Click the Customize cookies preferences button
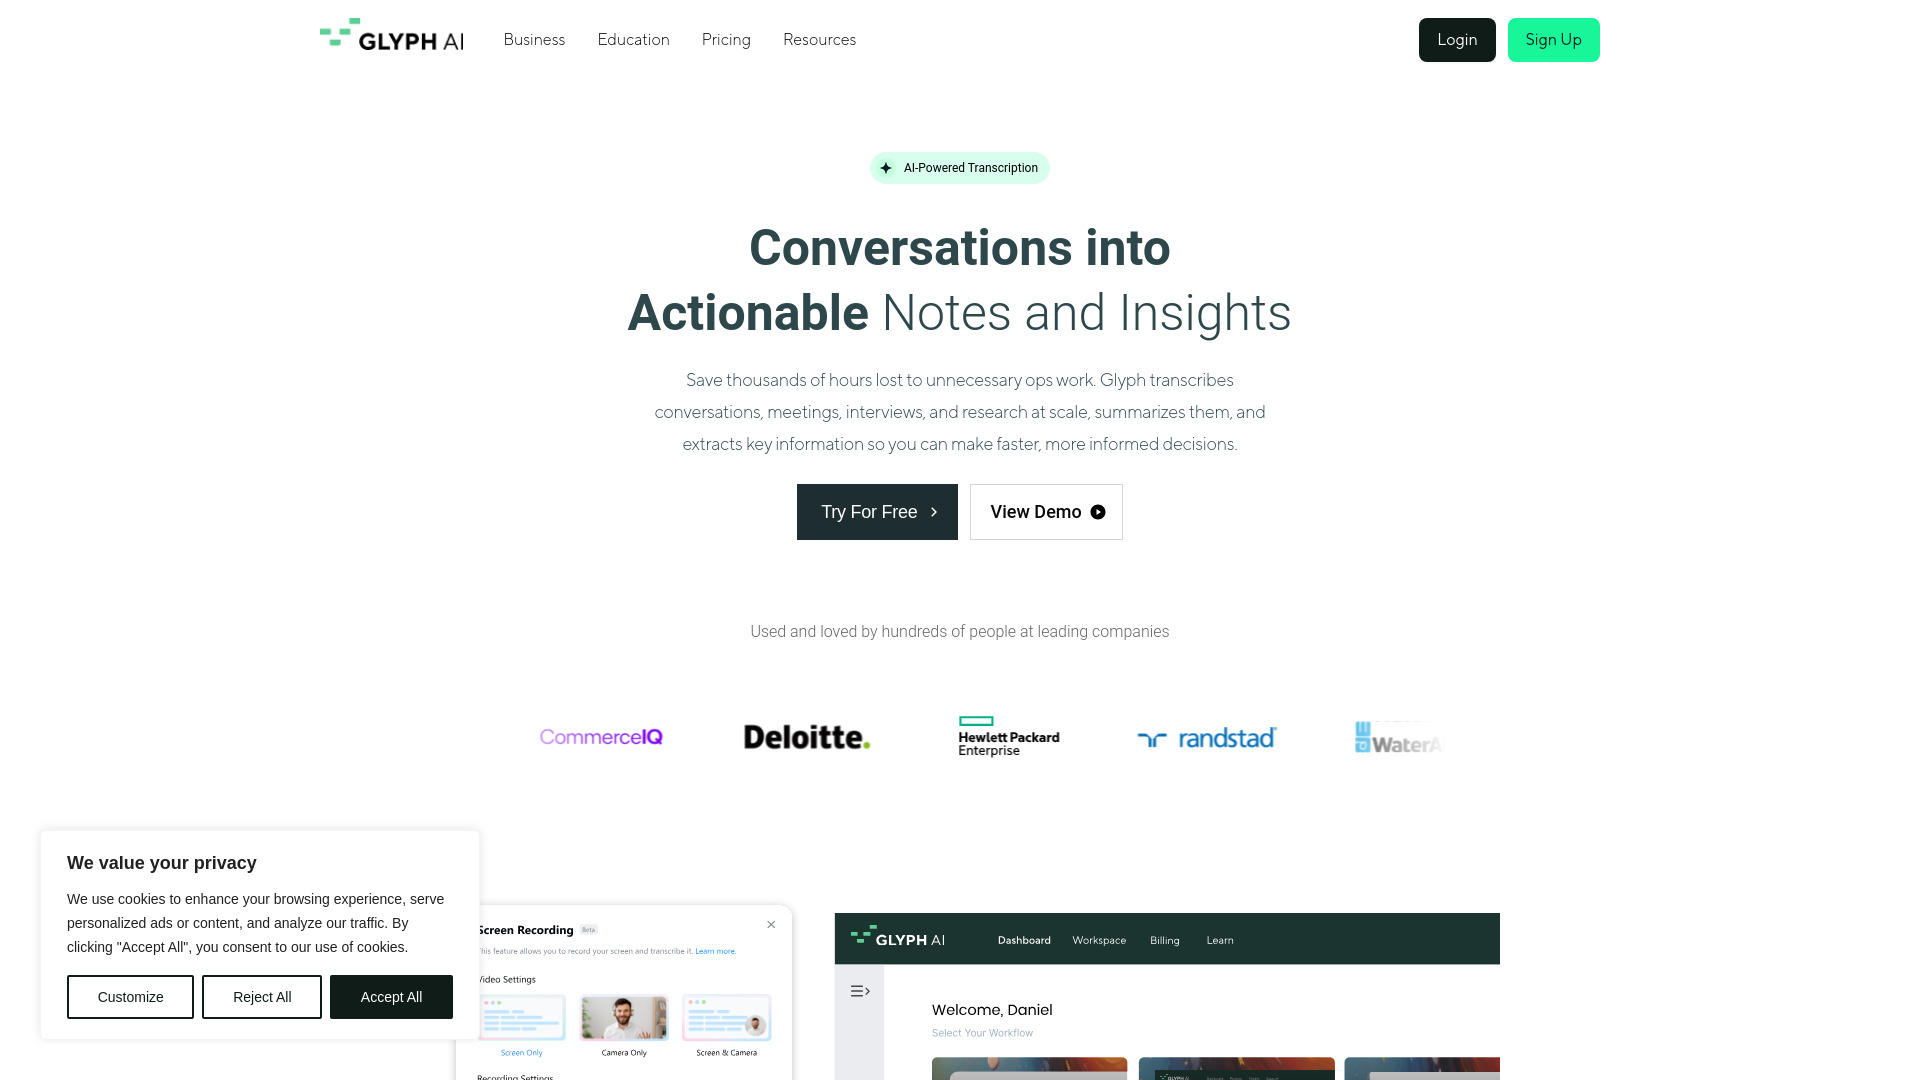 (x=129, y=997)
